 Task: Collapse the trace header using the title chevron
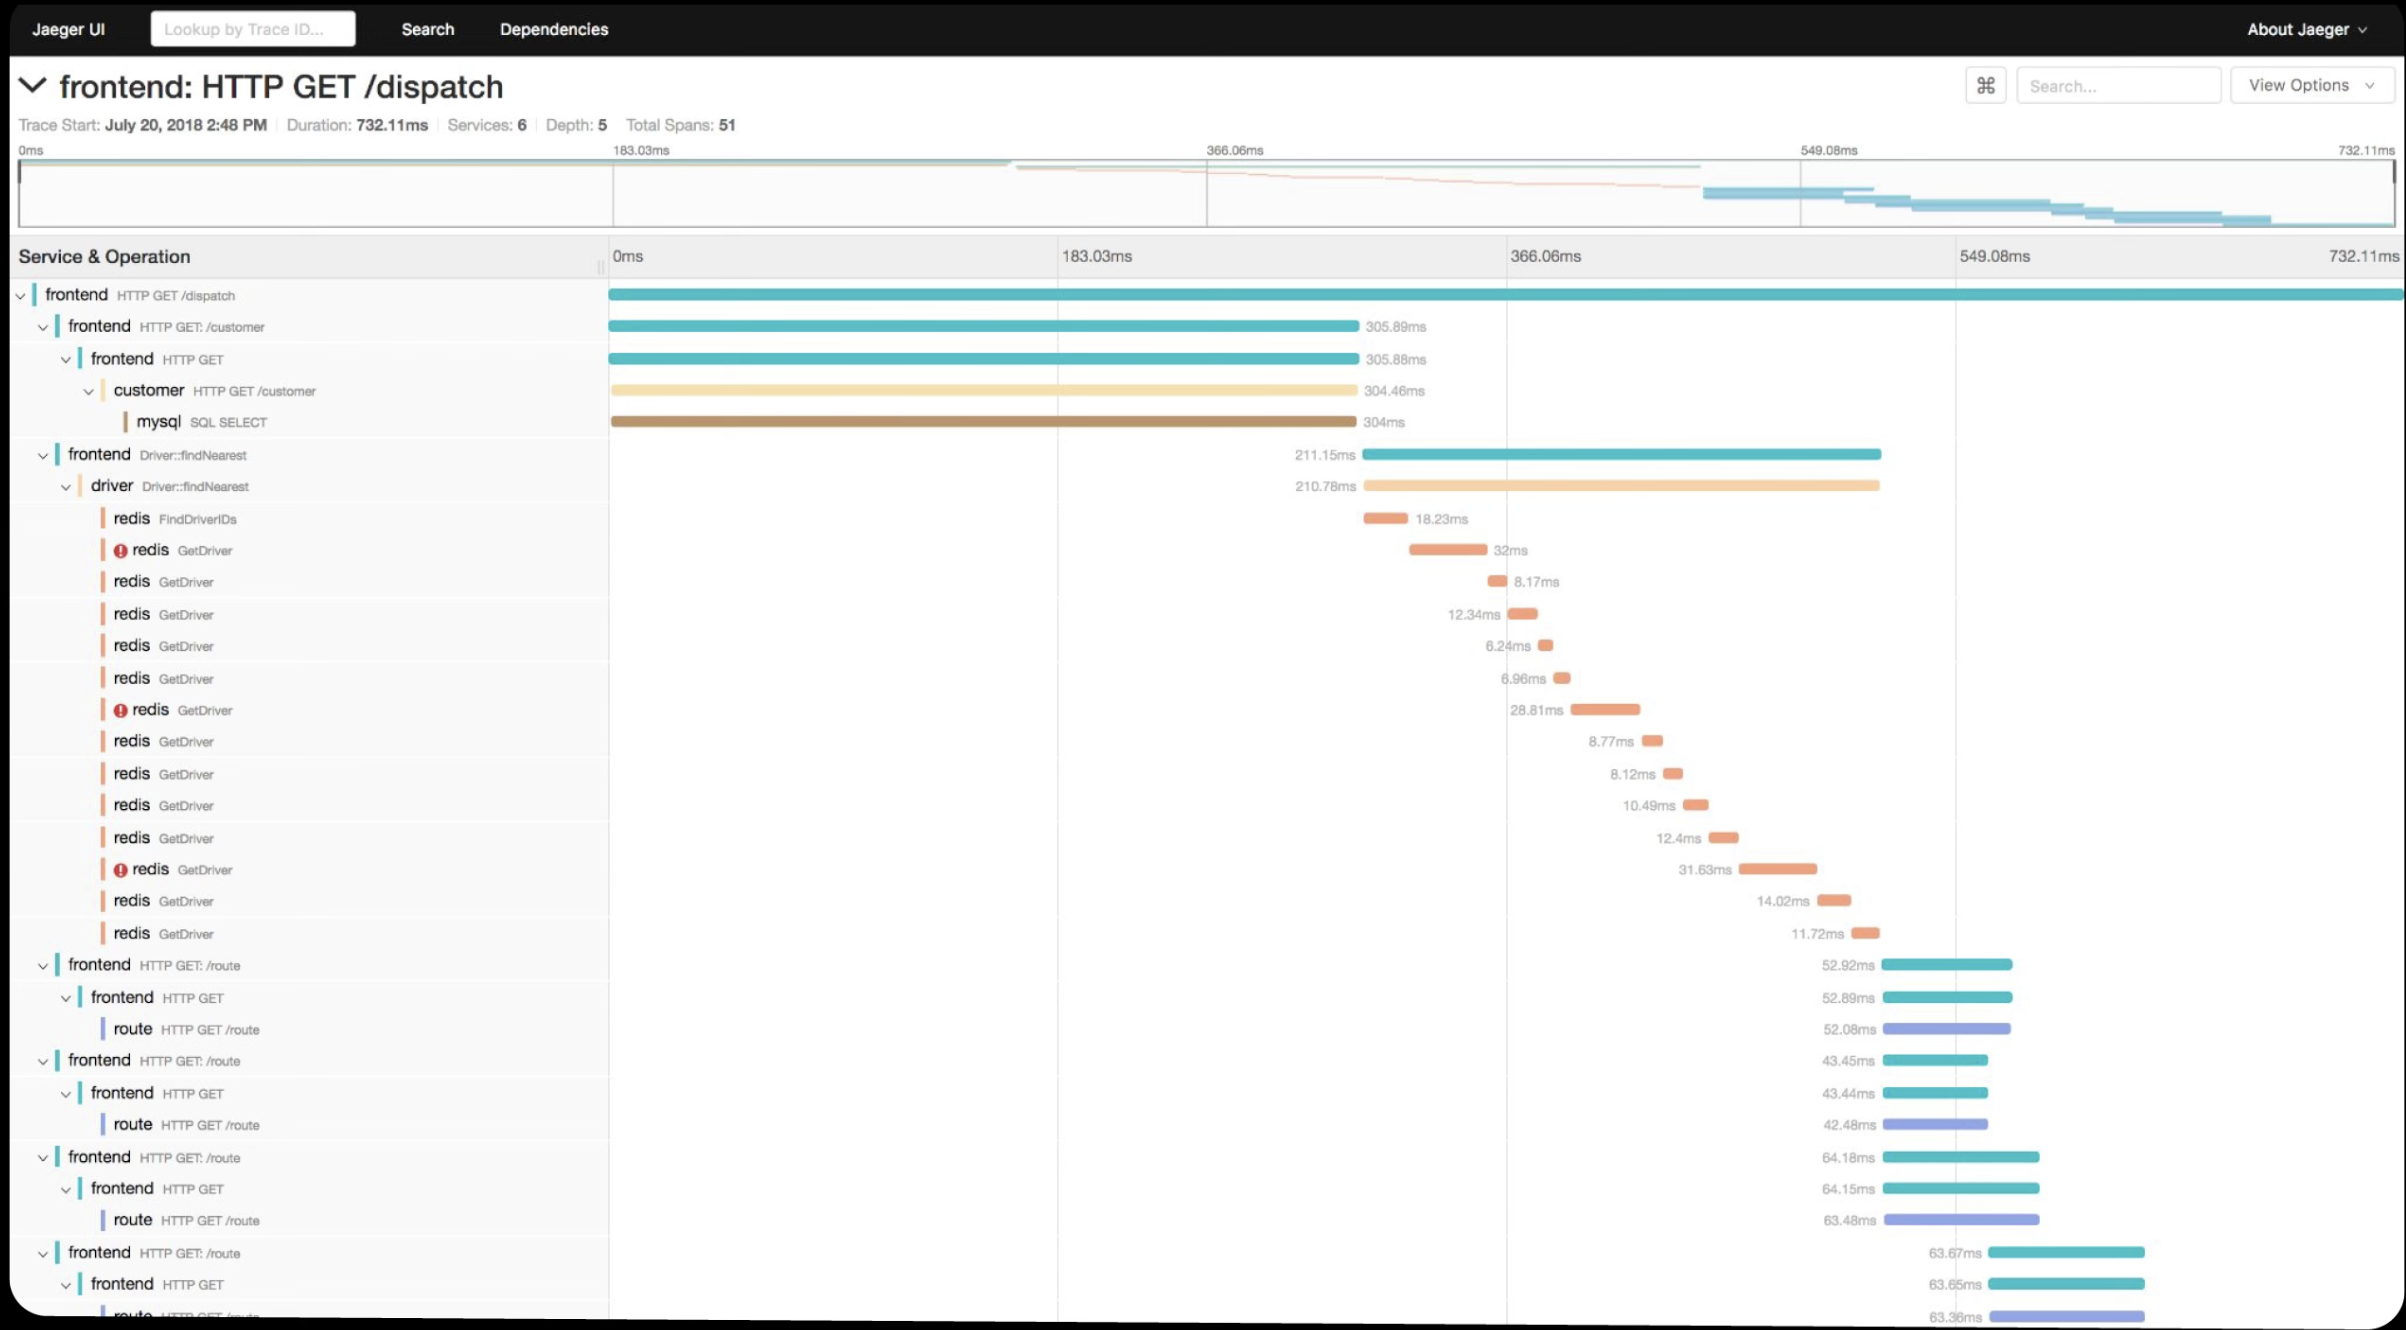click(x=33, y=86)
